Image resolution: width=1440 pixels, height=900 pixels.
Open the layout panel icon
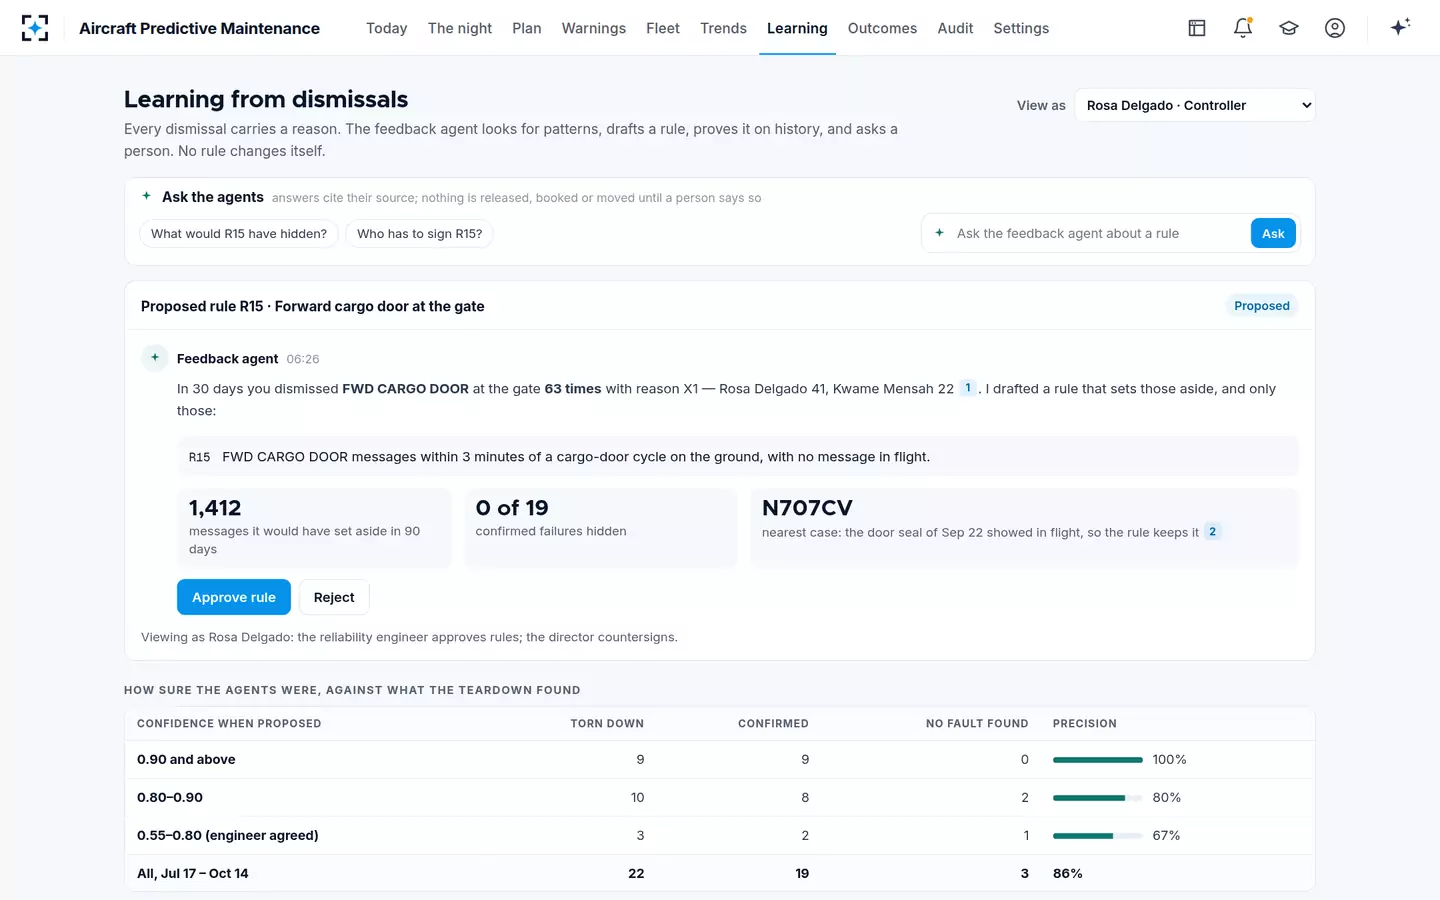point(1197,28)
